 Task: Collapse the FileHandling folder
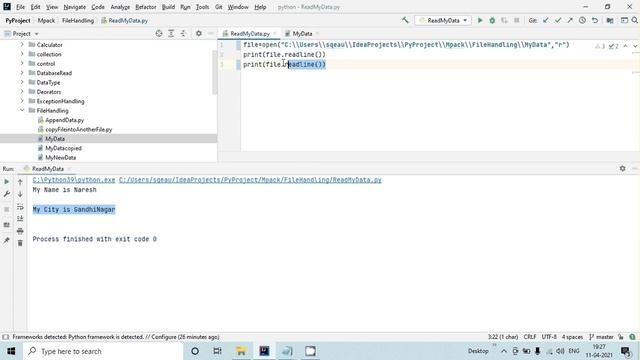(x=22, y=110)
